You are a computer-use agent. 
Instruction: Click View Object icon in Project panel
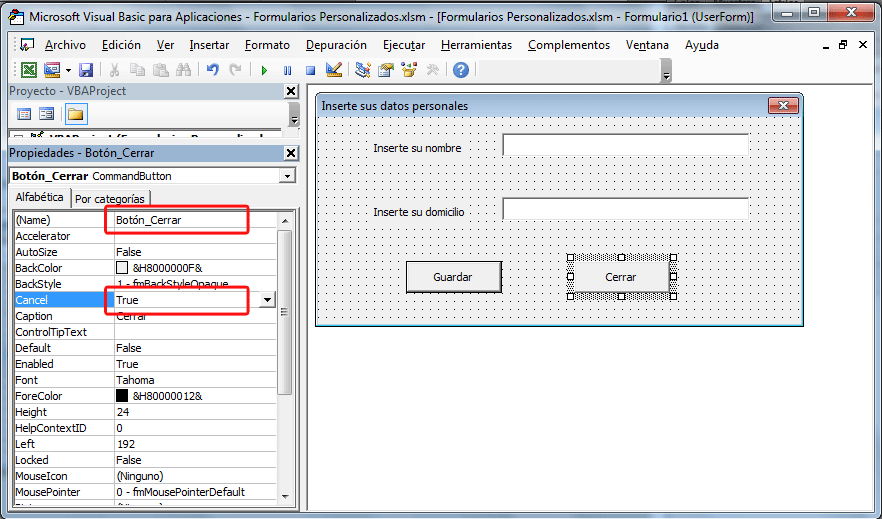click(47, 114)
